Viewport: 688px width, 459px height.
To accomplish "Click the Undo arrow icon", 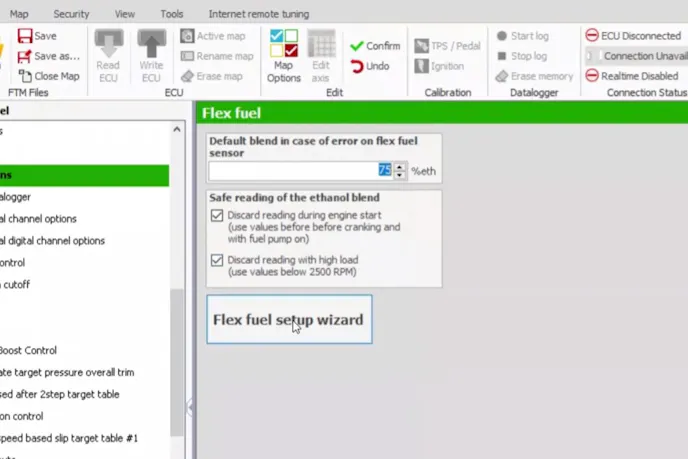I will [x=357, y=66].
